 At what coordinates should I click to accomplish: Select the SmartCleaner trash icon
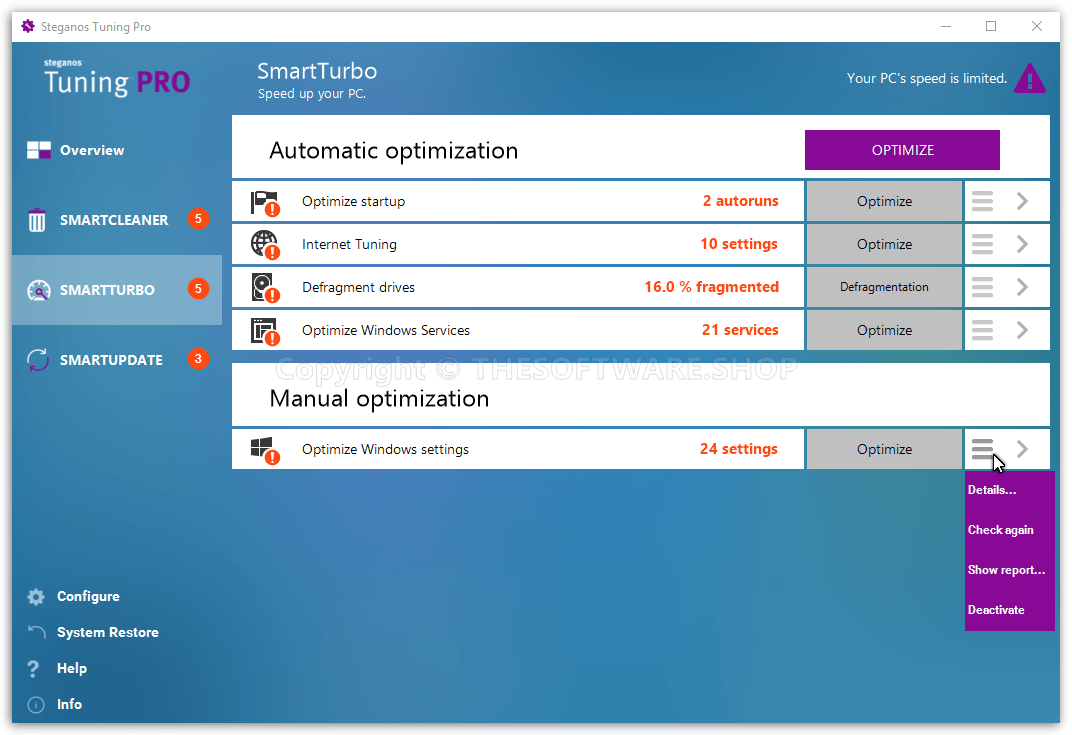point(37,220)
